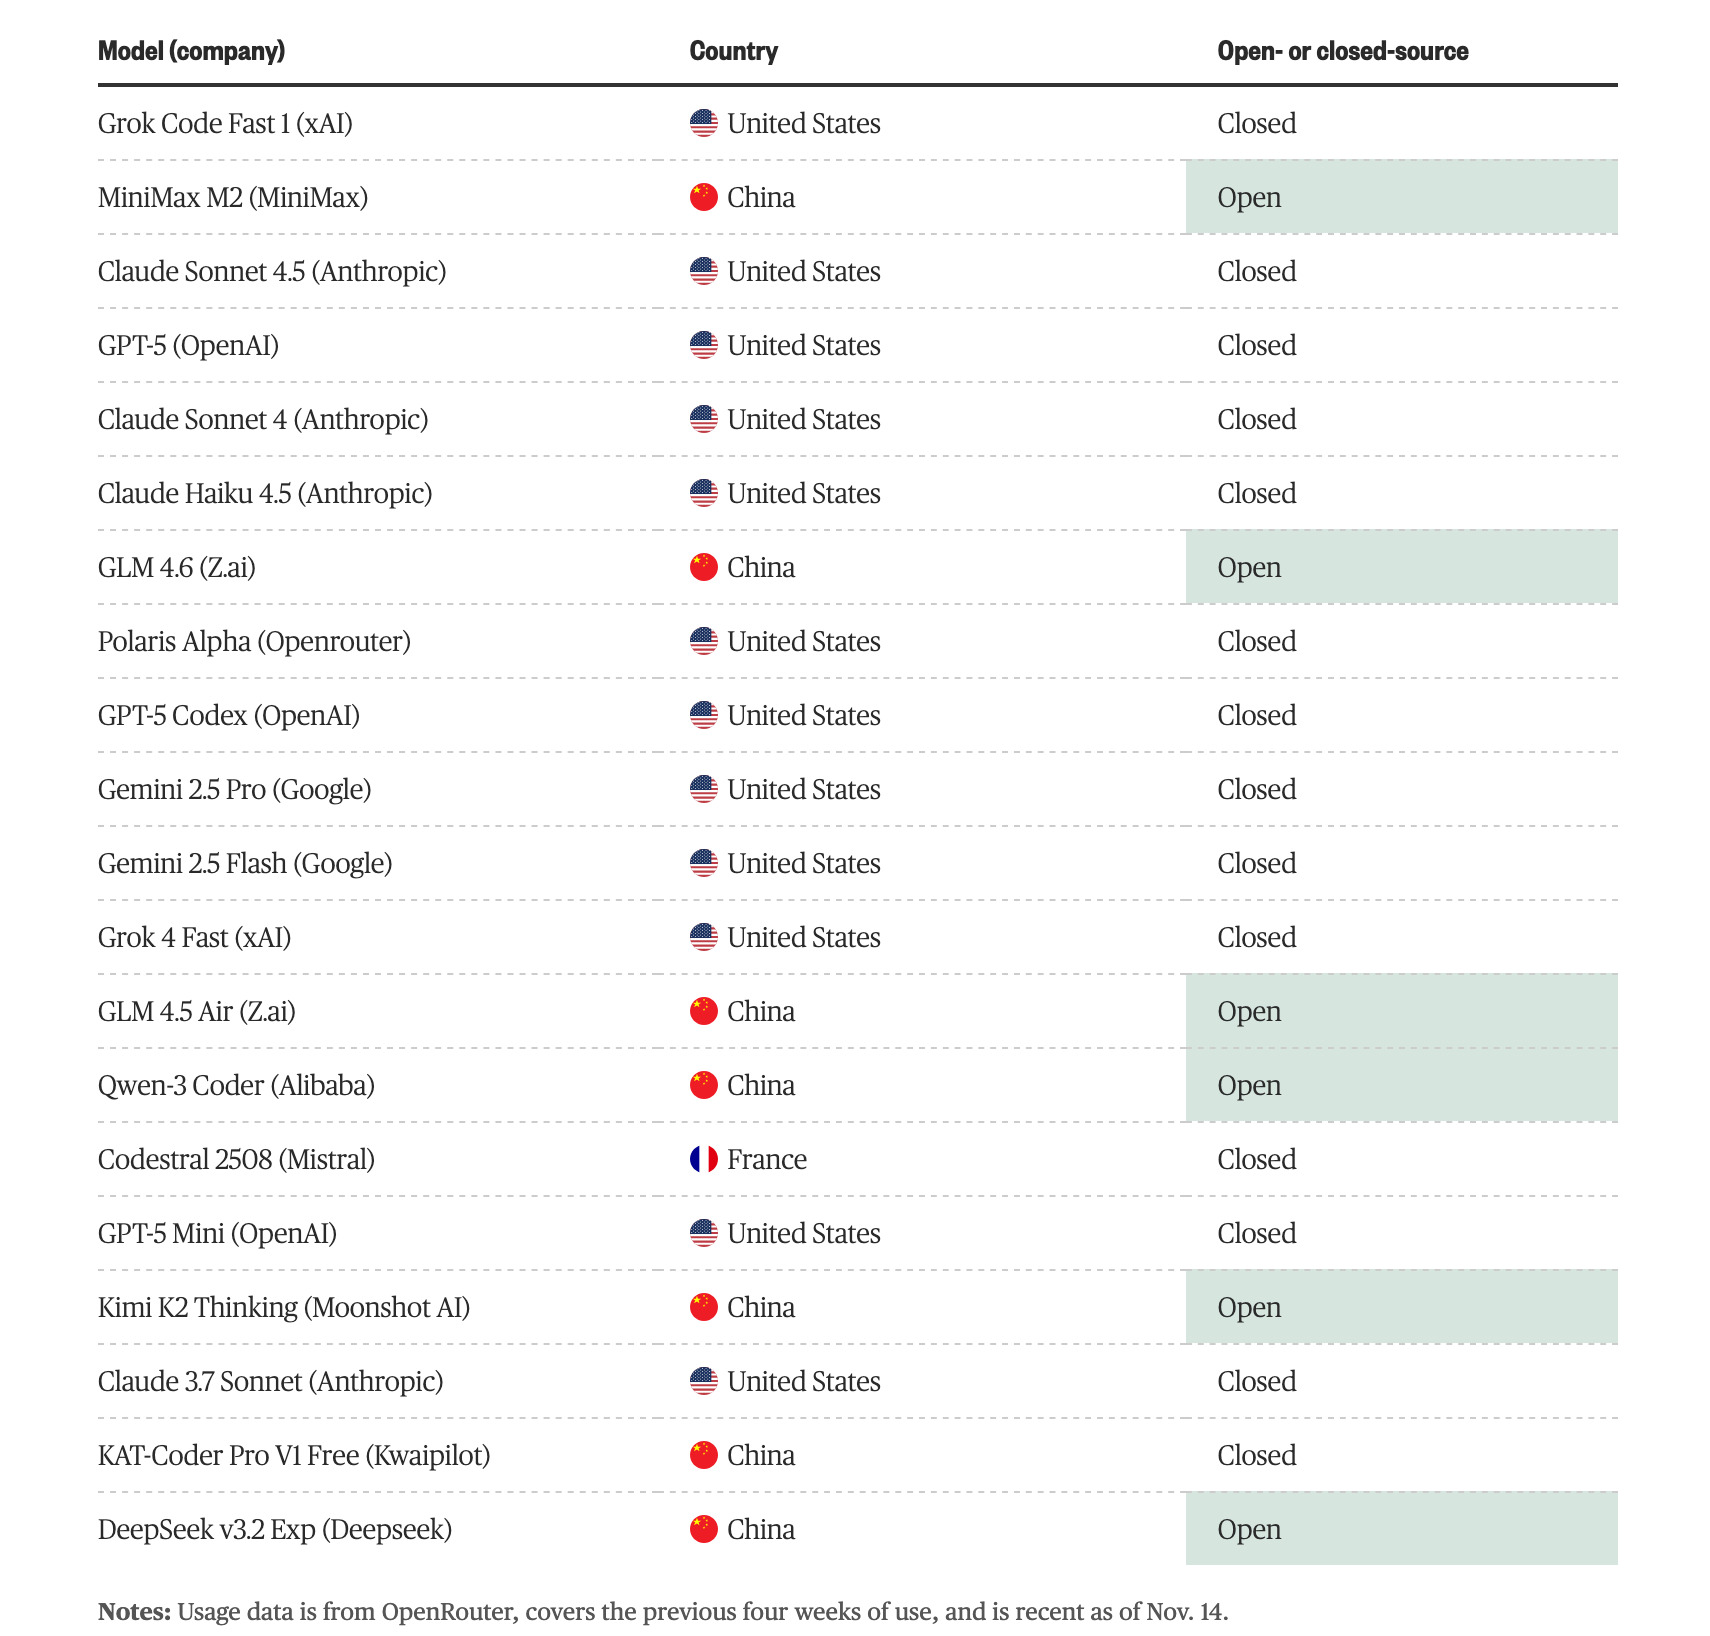The image size is (1710, 1636).
Task: Click the China flag next to Qwen-3 Coder
Action: click(x=703, y=1085)
